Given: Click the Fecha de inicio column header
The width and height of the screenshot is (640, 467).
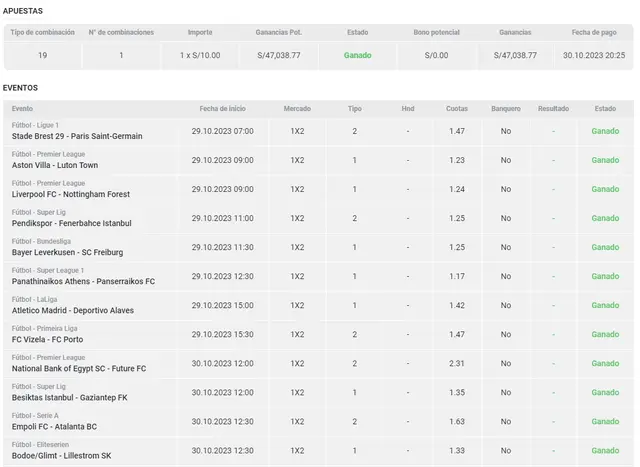Looking at the screenshot, I should (222, 108).
